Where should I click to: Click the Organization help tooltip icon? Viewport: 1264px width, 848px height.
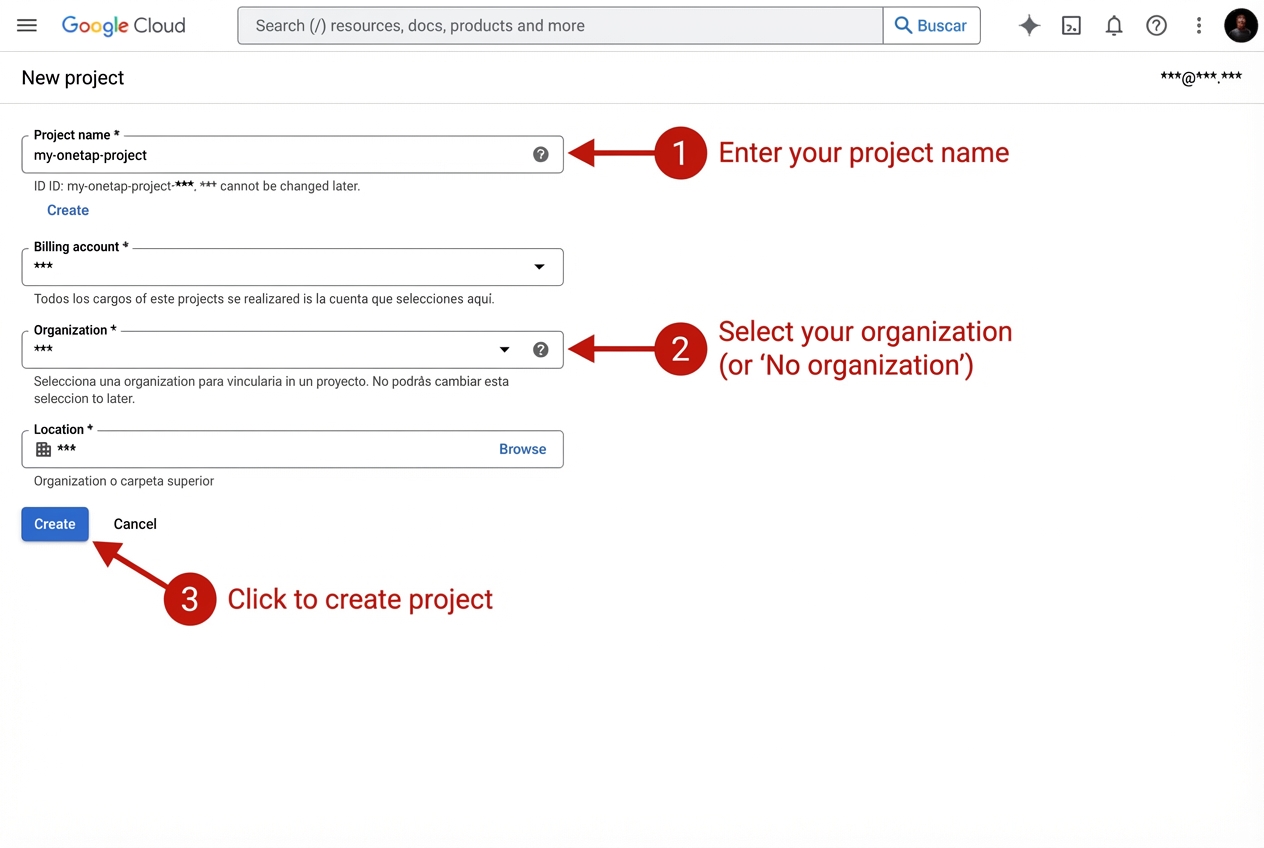click(x=540, y=349)
